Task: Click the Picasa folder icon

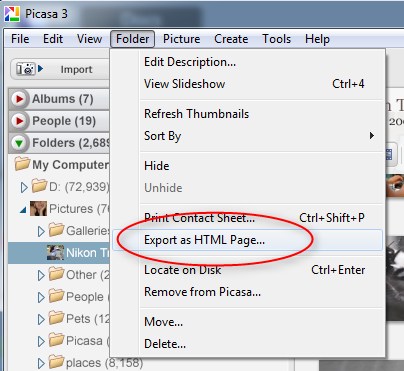Action: coord(56,340)
